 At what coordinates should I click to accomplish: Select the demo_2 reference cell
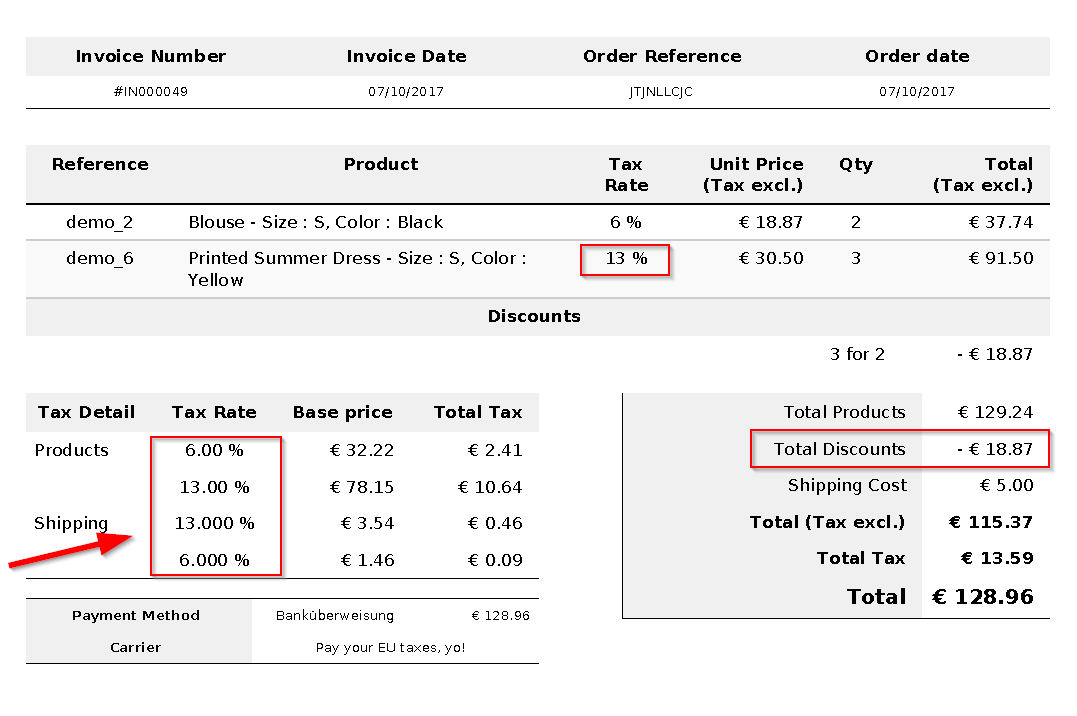point(100,222)
